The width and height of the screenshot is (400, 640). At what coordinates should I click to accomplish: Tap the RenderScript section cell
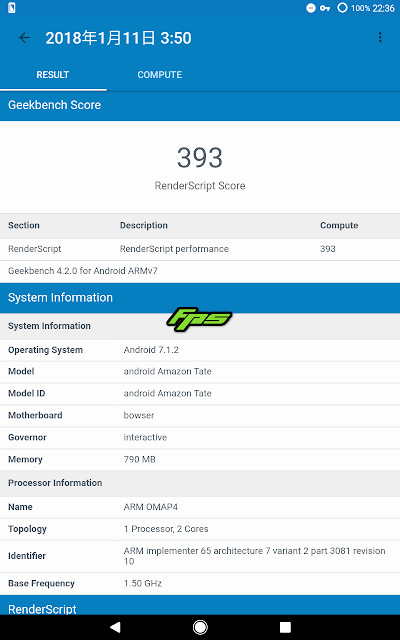pos(35,249)
